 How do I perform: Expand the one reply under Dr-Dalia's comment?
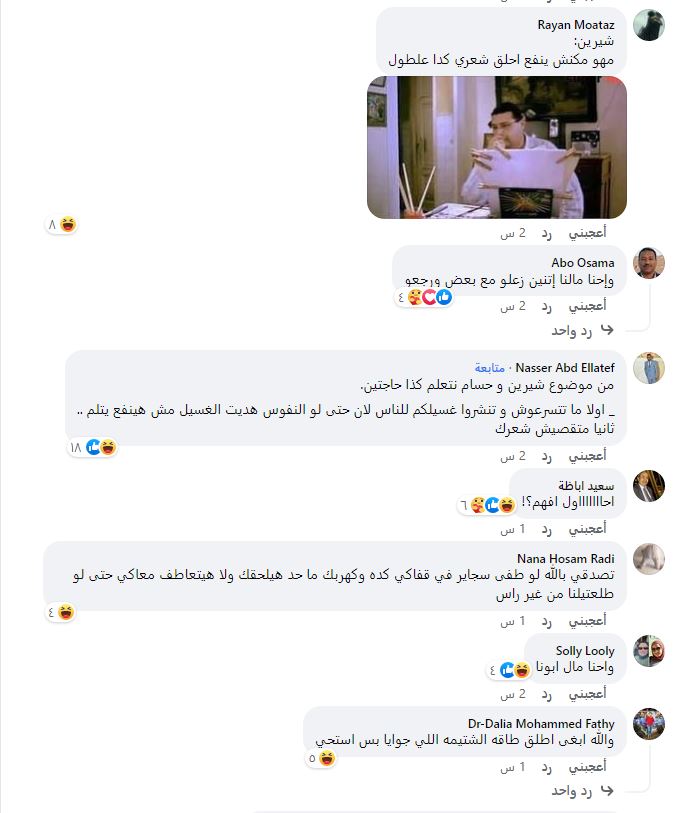[582, 791]
